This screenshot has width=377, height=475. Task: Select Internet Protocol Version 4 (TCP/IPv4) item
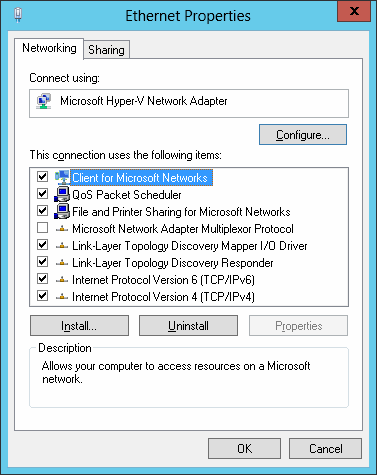pos(163,297)
